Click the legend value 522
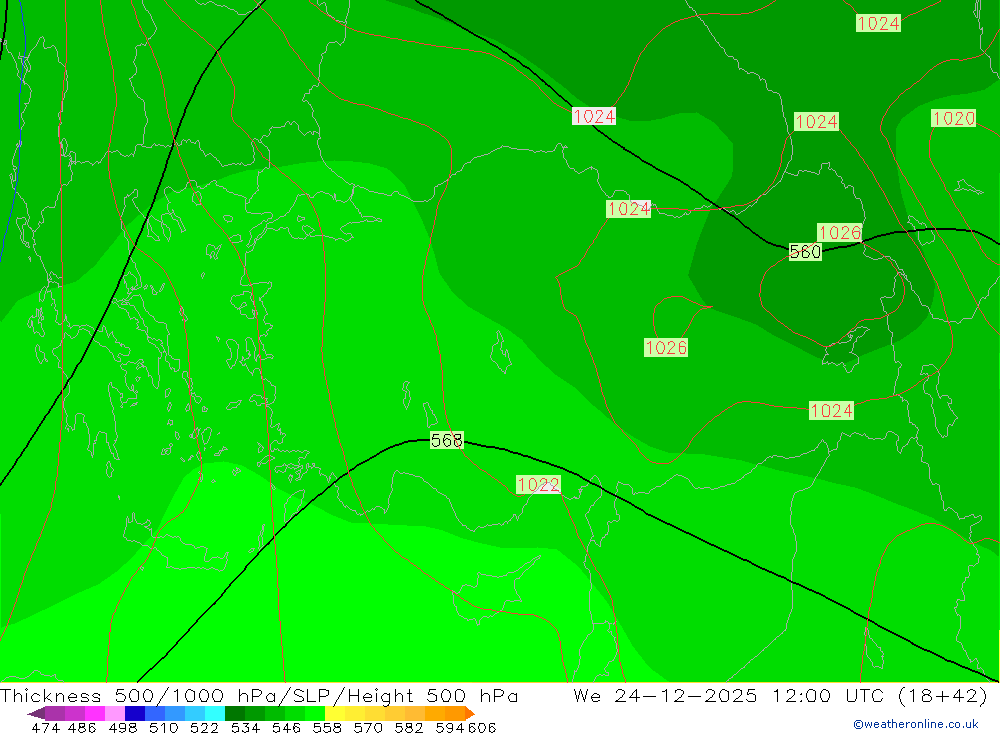The image size is (1000, 733). [204, 727]
